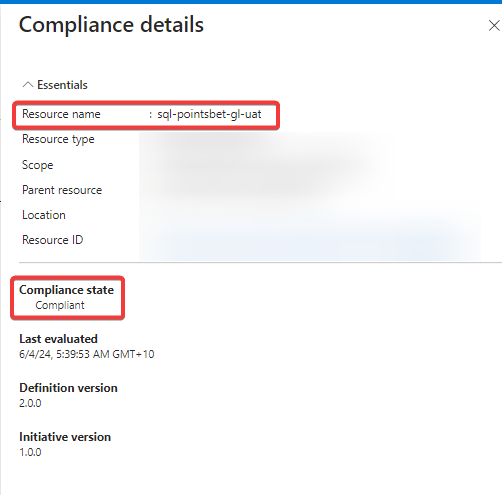Viewport: 502px width, 495px height.
Task: Close the Compliance details panel
Action: click(494, 26)
